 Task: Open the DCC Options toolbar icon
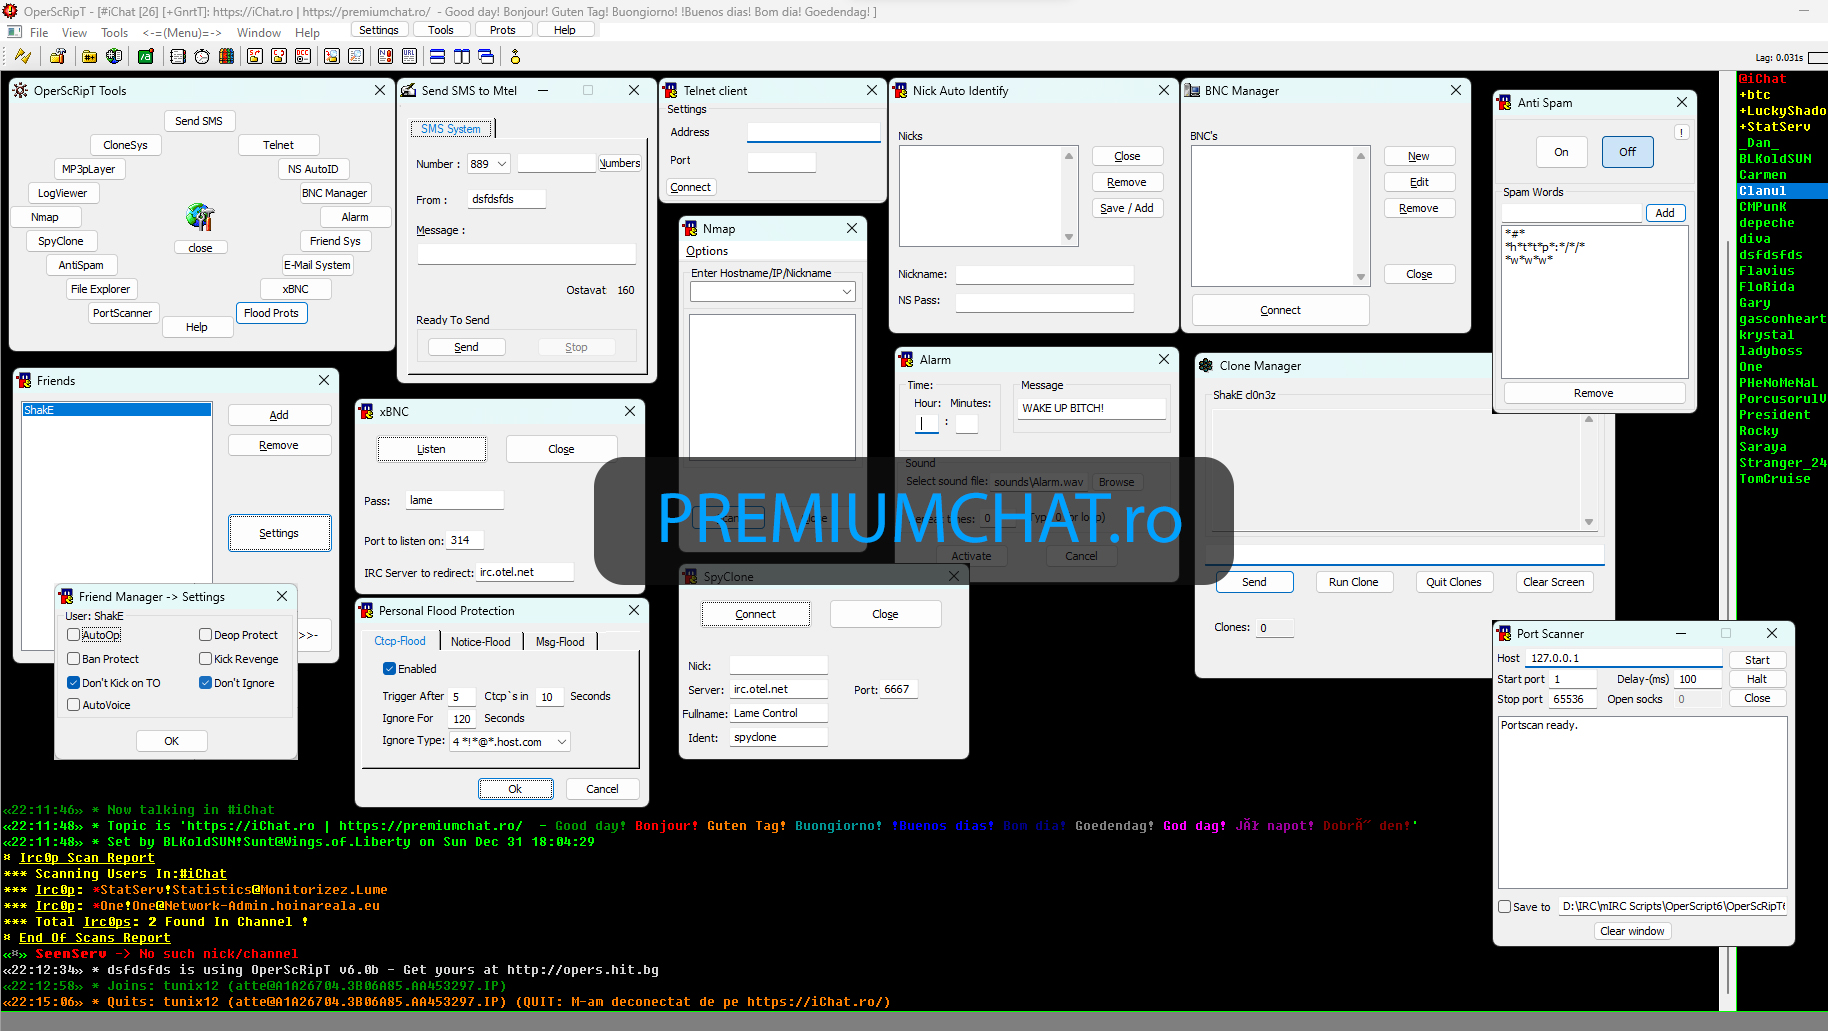coord(303,56)
